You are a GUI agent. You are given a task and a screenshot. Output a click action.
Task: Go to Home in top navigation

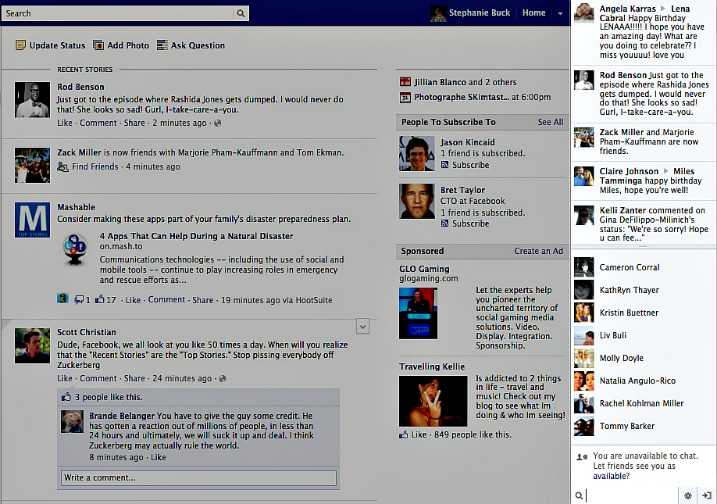point(534,14)
